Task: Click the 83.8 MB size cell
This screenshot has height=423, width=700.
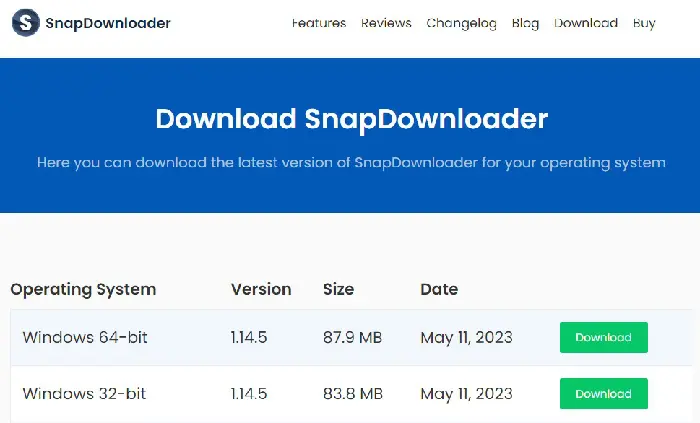Action: 353,394
